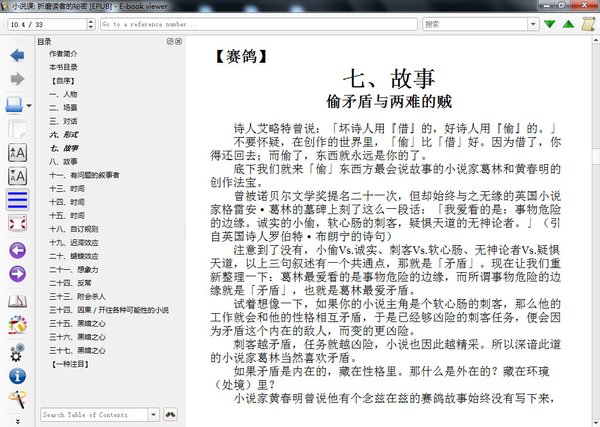Open '作者简介' entry in the contents
Image resolution: width=600 pixels, height=427 pixels.
(67, 54)
